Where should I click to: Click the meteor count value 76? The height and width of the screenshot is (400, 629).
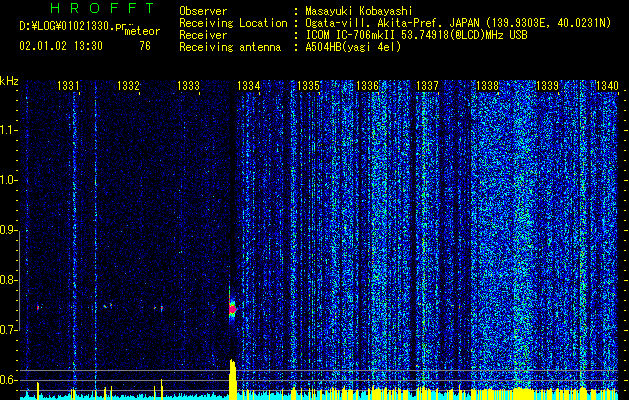(x=145, y=46)
